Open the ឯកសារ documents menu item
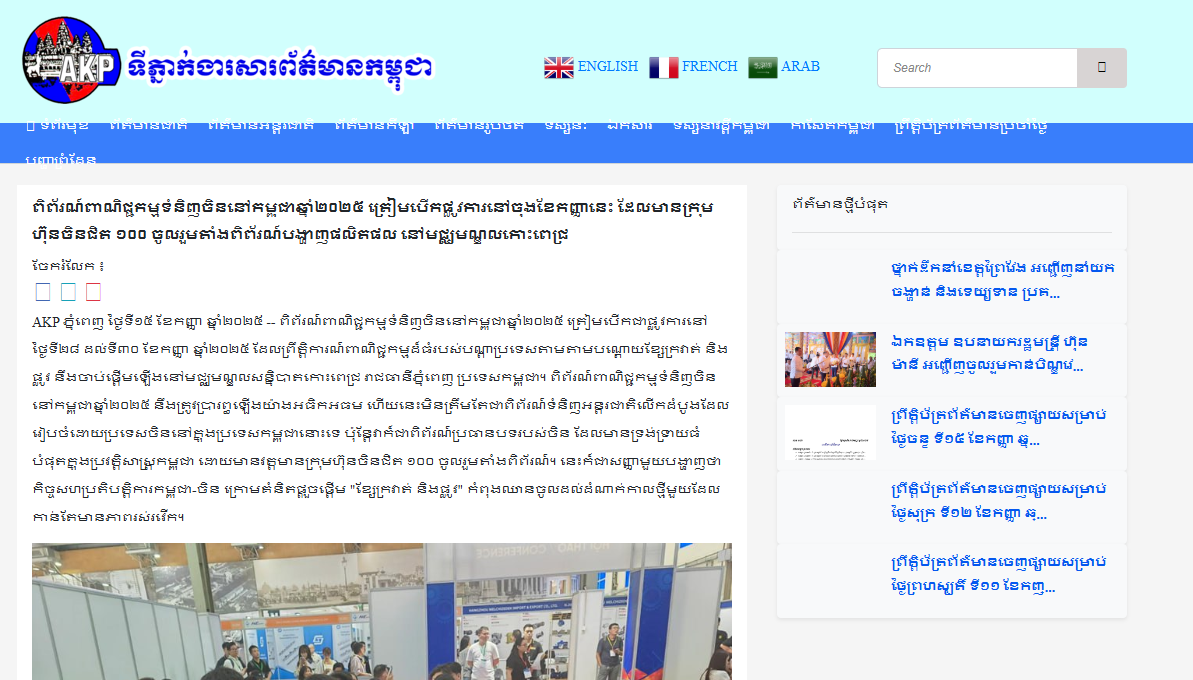This screenshot has width=1193, height=680. click(630, 126)
